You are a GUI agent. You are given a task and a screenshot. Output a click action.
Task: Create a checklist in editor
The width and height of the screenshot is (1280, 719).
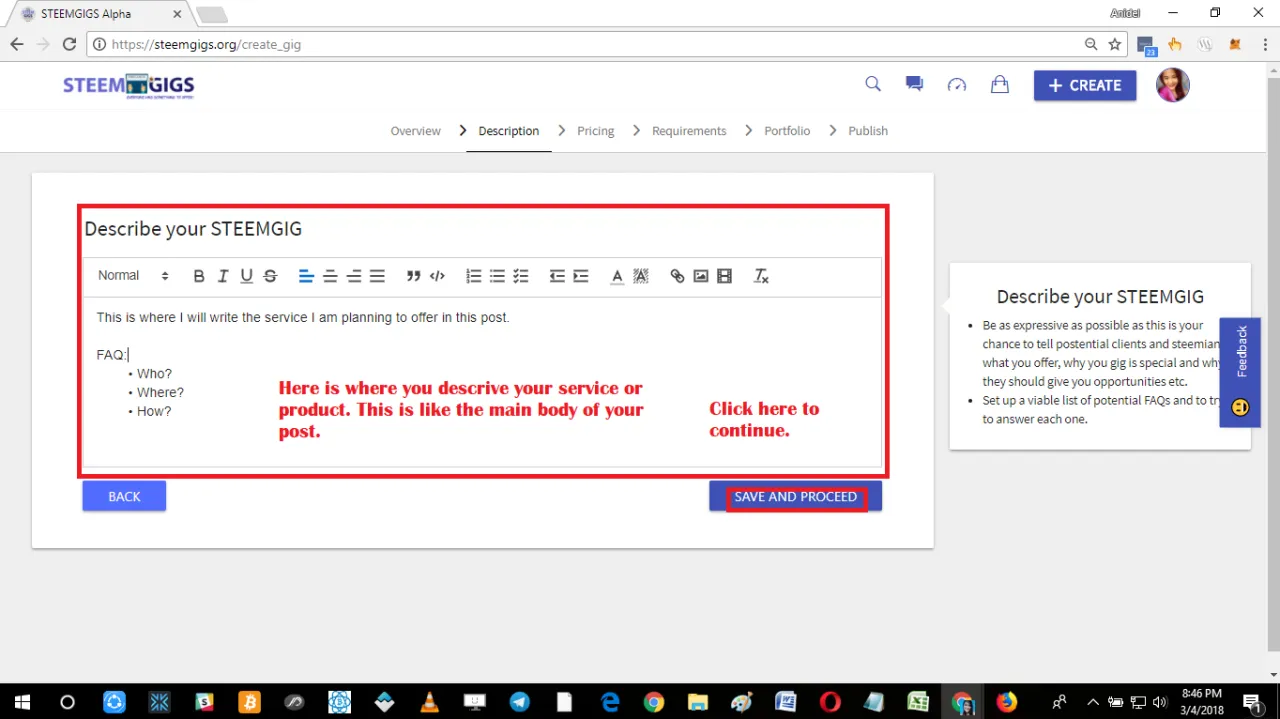point(521,276)
